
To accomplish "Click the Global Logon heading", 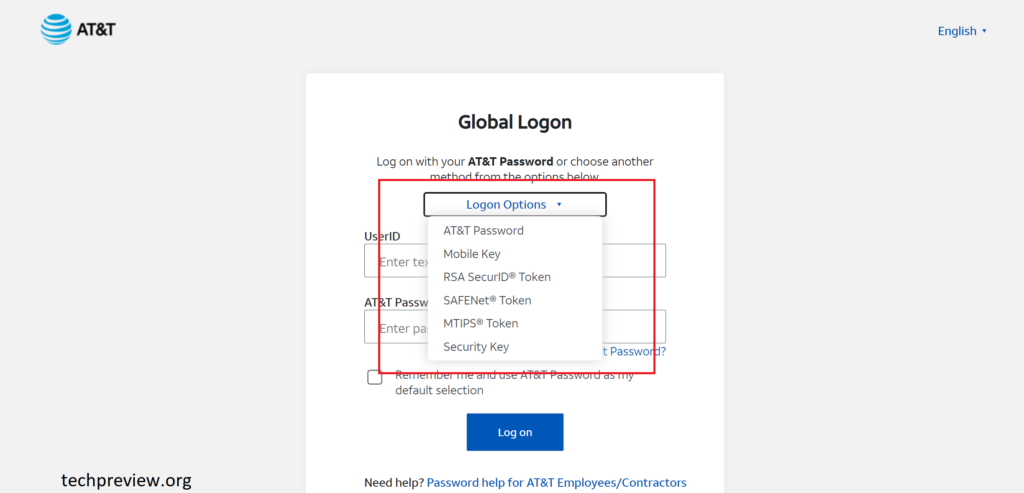I will [x=515, y=123].
